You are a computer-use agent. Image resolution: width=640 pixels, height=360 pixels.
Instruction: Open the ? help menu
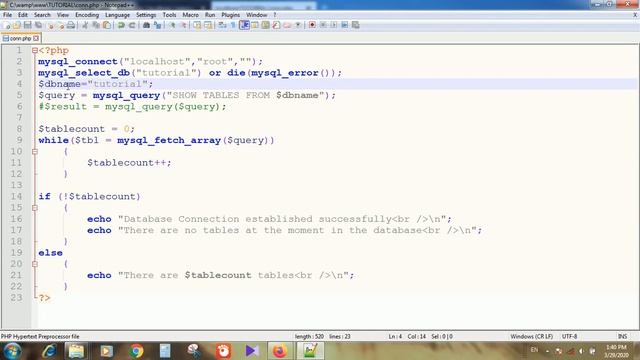pos(275,15)
